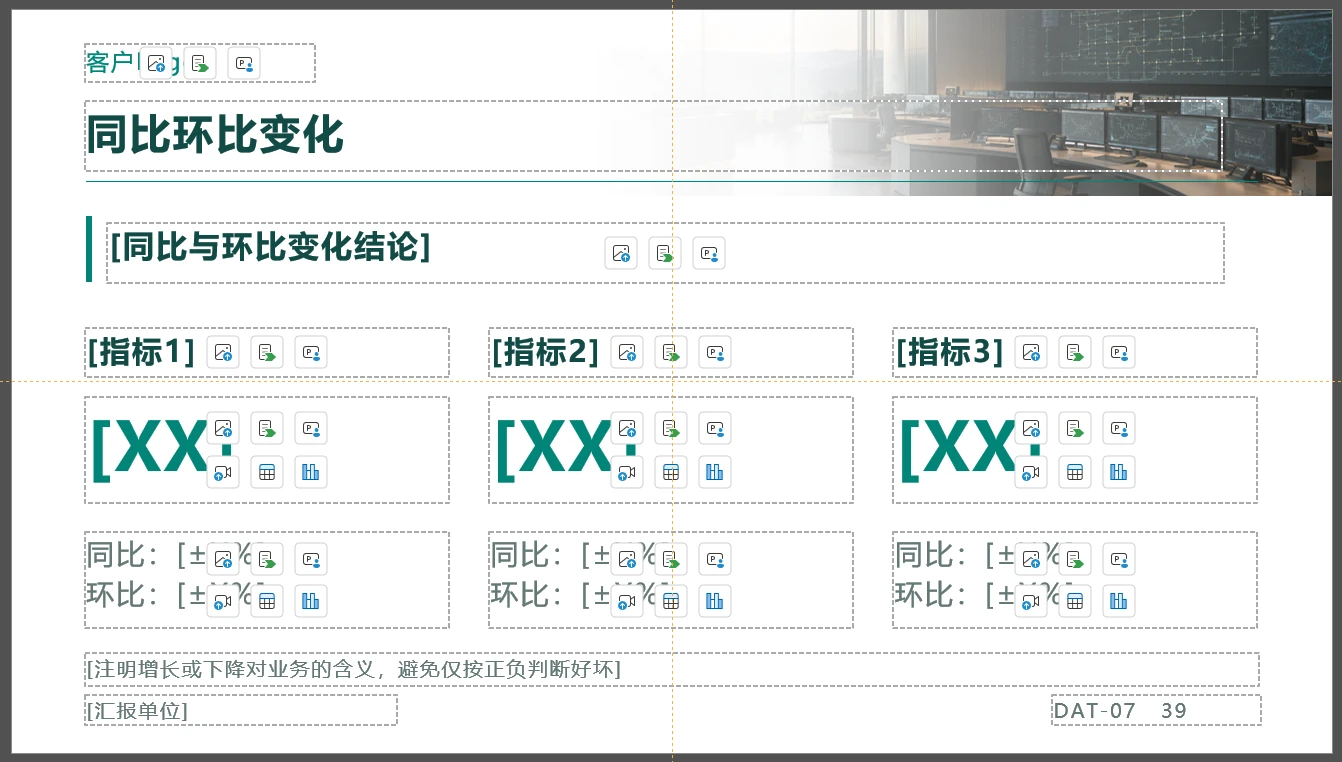Click the green-arrow document icon in [XX] under [指标3]
This screenshot has height=762, width=1342.
(x=1075, y=428)
